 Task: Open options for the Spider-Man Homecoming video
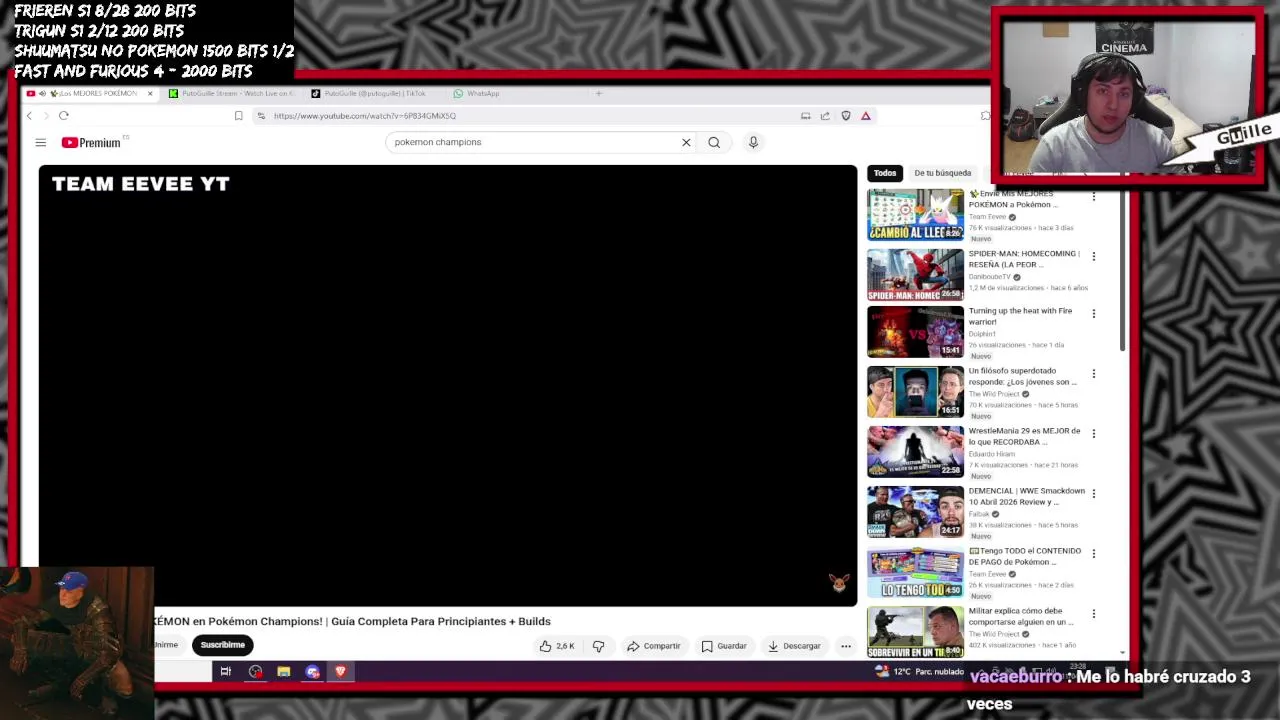[x=1093, y=256]
